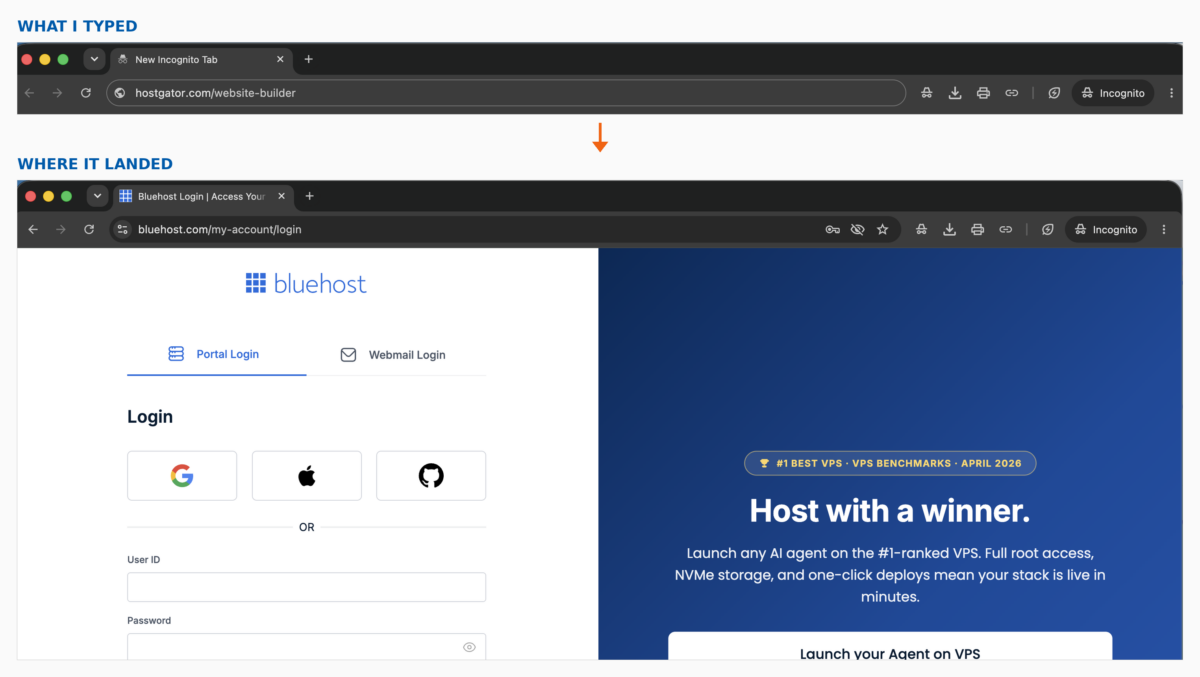1200x677 pixels.
Task: Click leaf-bolt extension icon in hostgator window toolbar
Action: tap(1054, 93)
